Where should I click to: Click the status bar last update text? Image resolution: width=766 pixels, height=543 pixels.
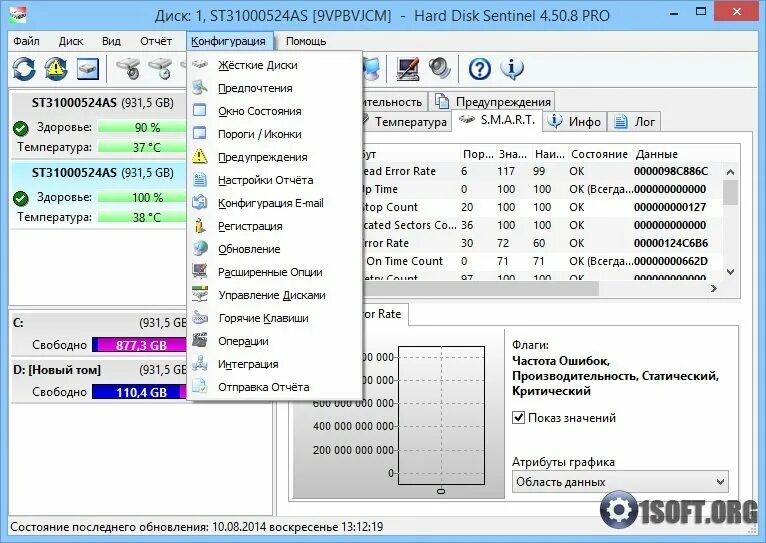tap(196, 527)
